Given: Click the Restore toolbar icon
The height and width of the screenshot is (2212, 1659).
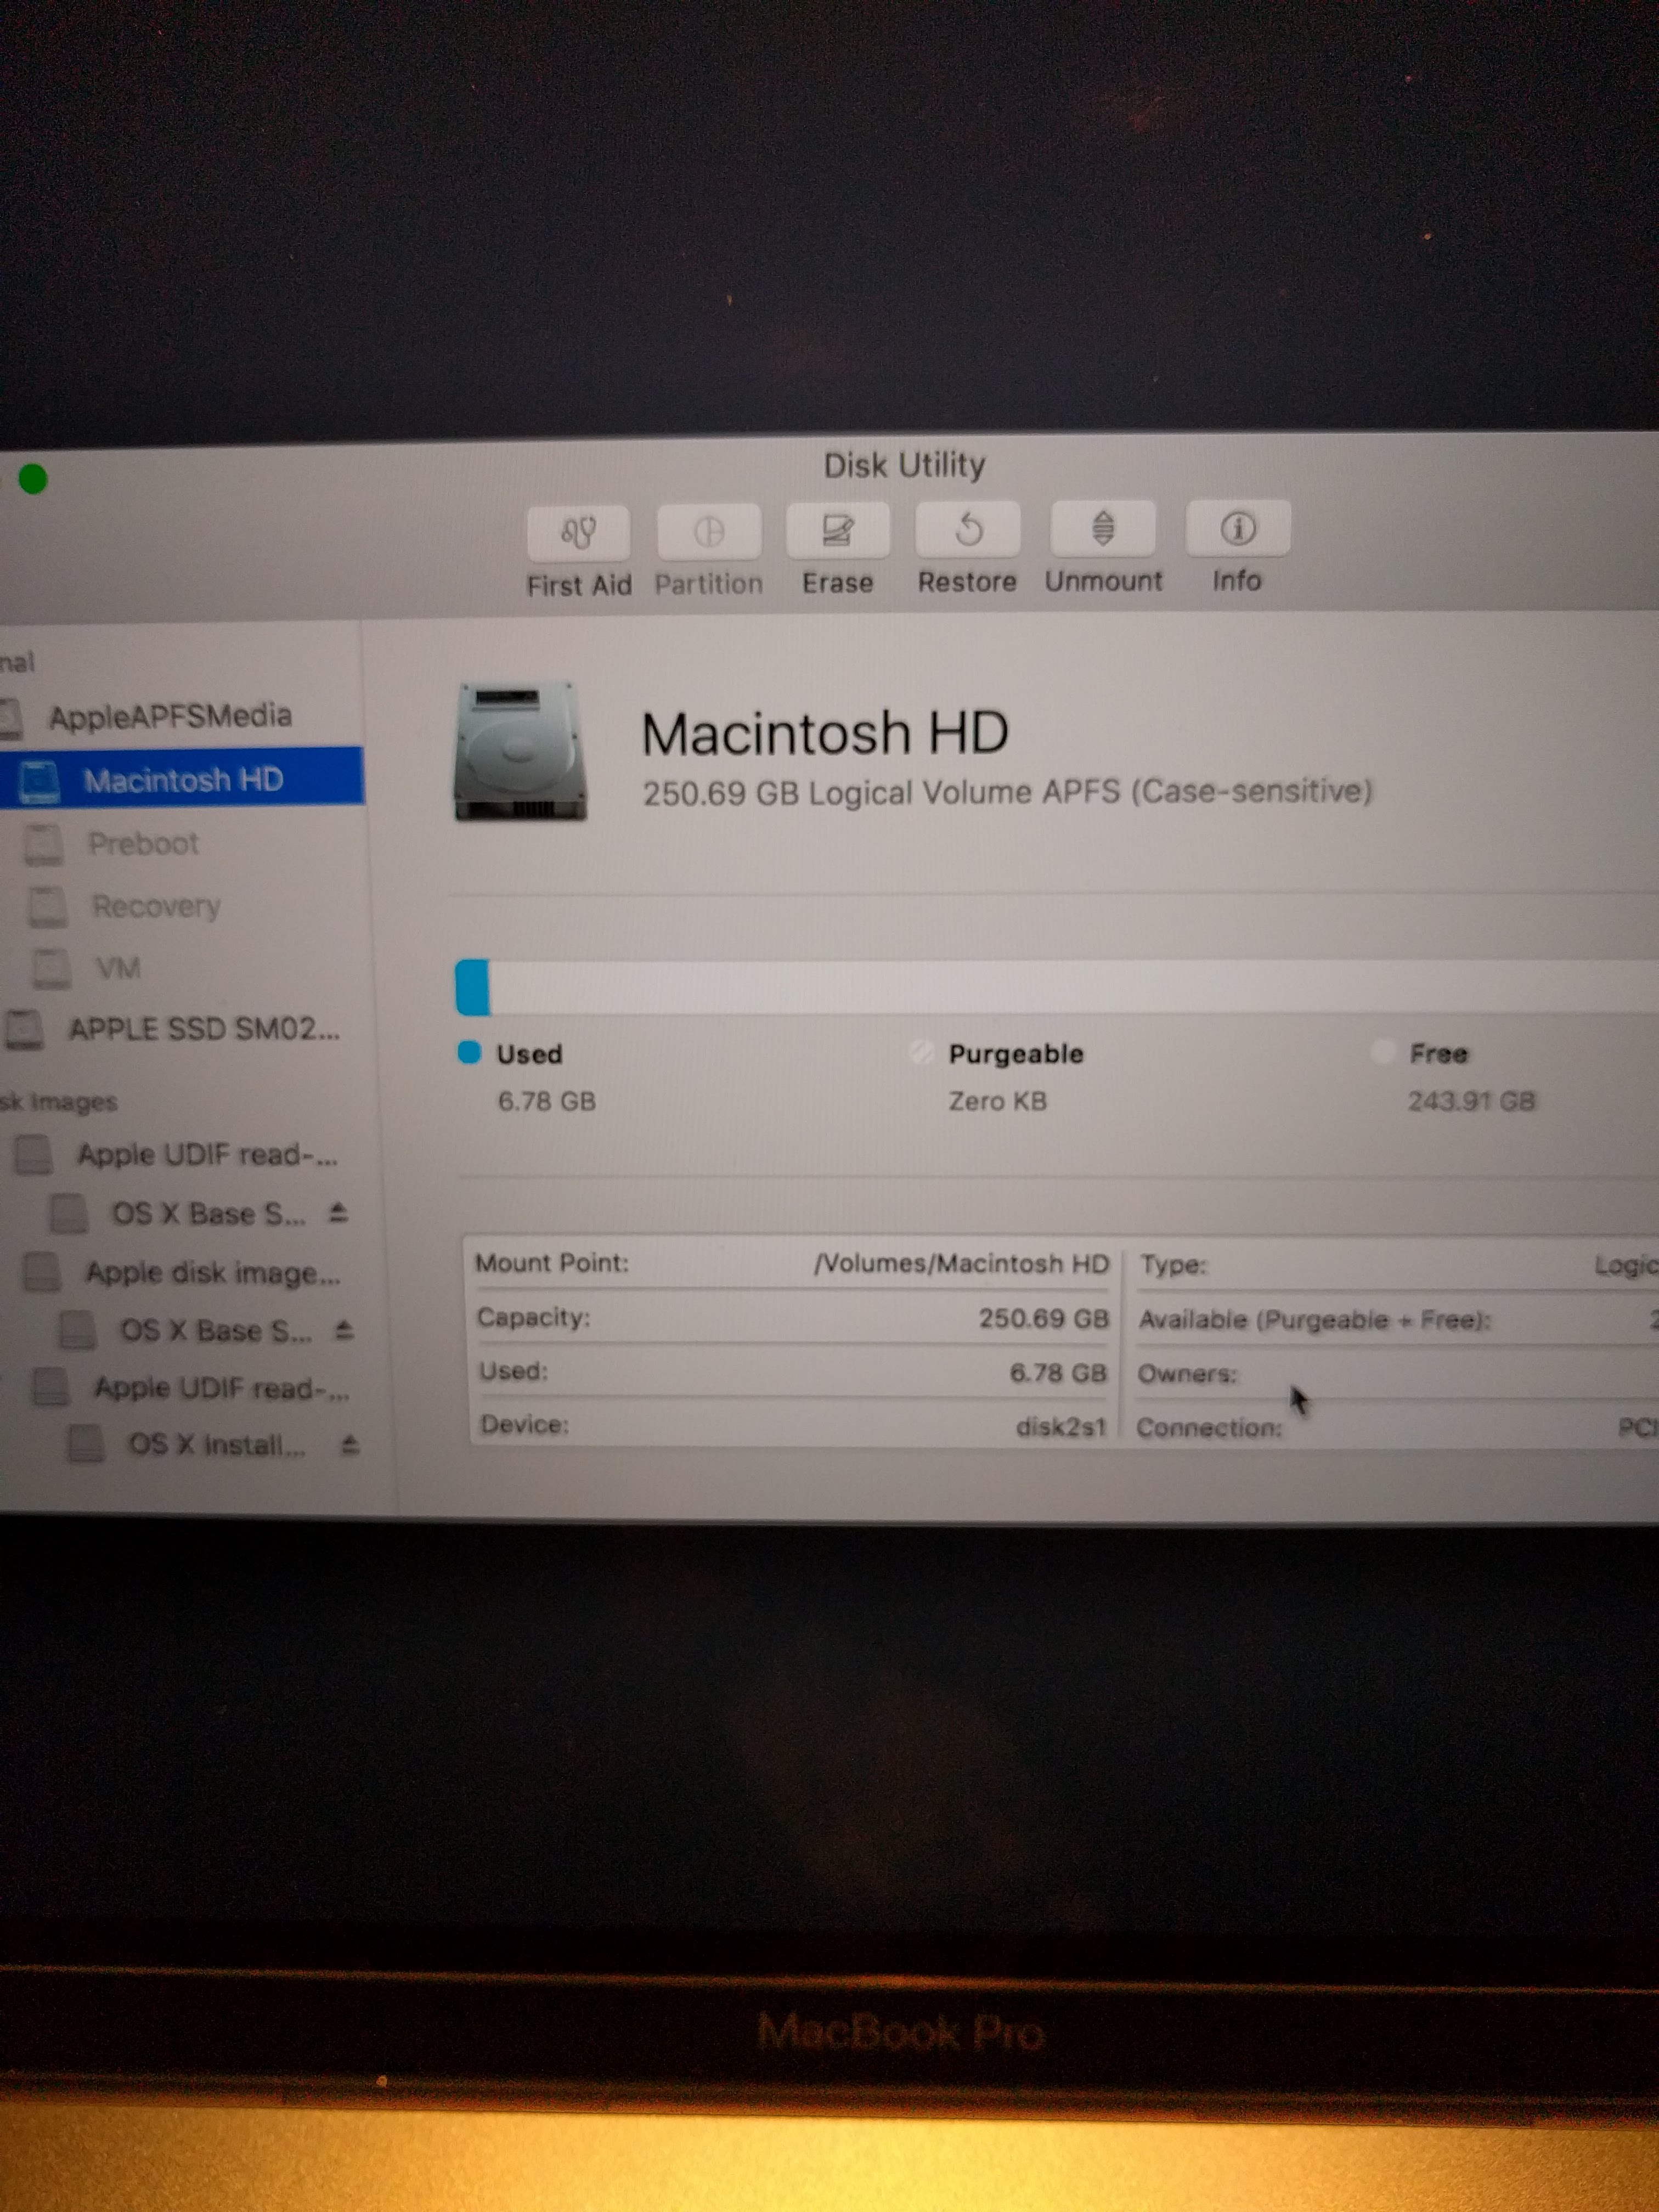Looking at the screenshot, I should 967,530.
